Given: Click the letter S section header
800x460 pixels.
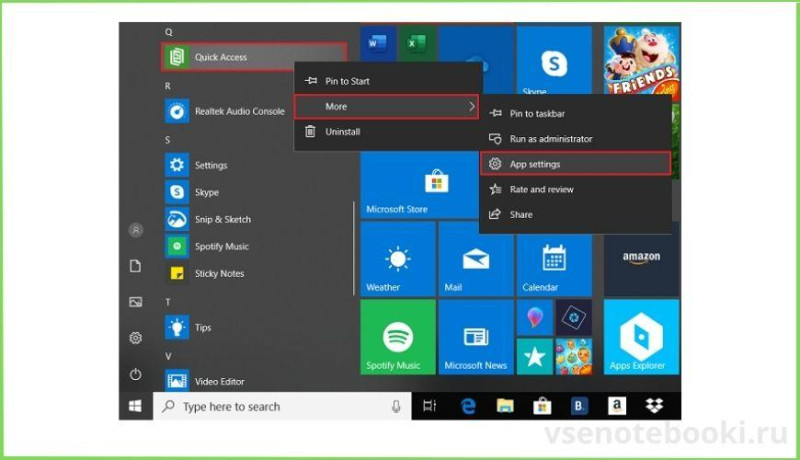Looking at the screenshot, I should (167, 140).
